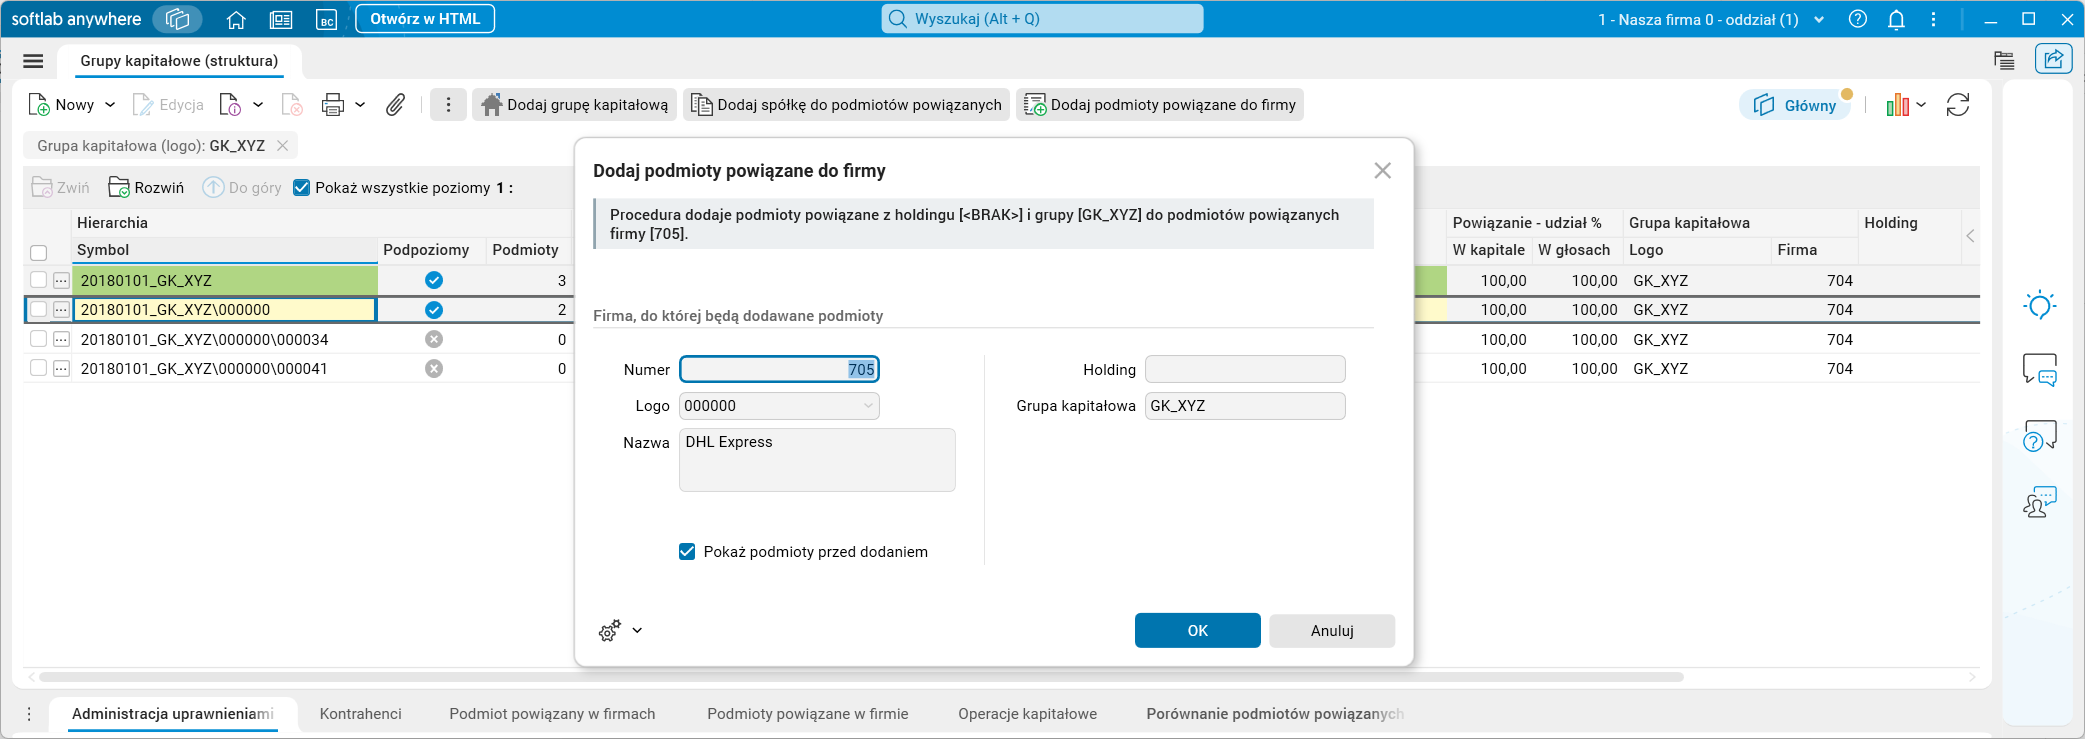Open the home page icon
The height and width of the screenshot is (739, 2085).
pos(236,19)
